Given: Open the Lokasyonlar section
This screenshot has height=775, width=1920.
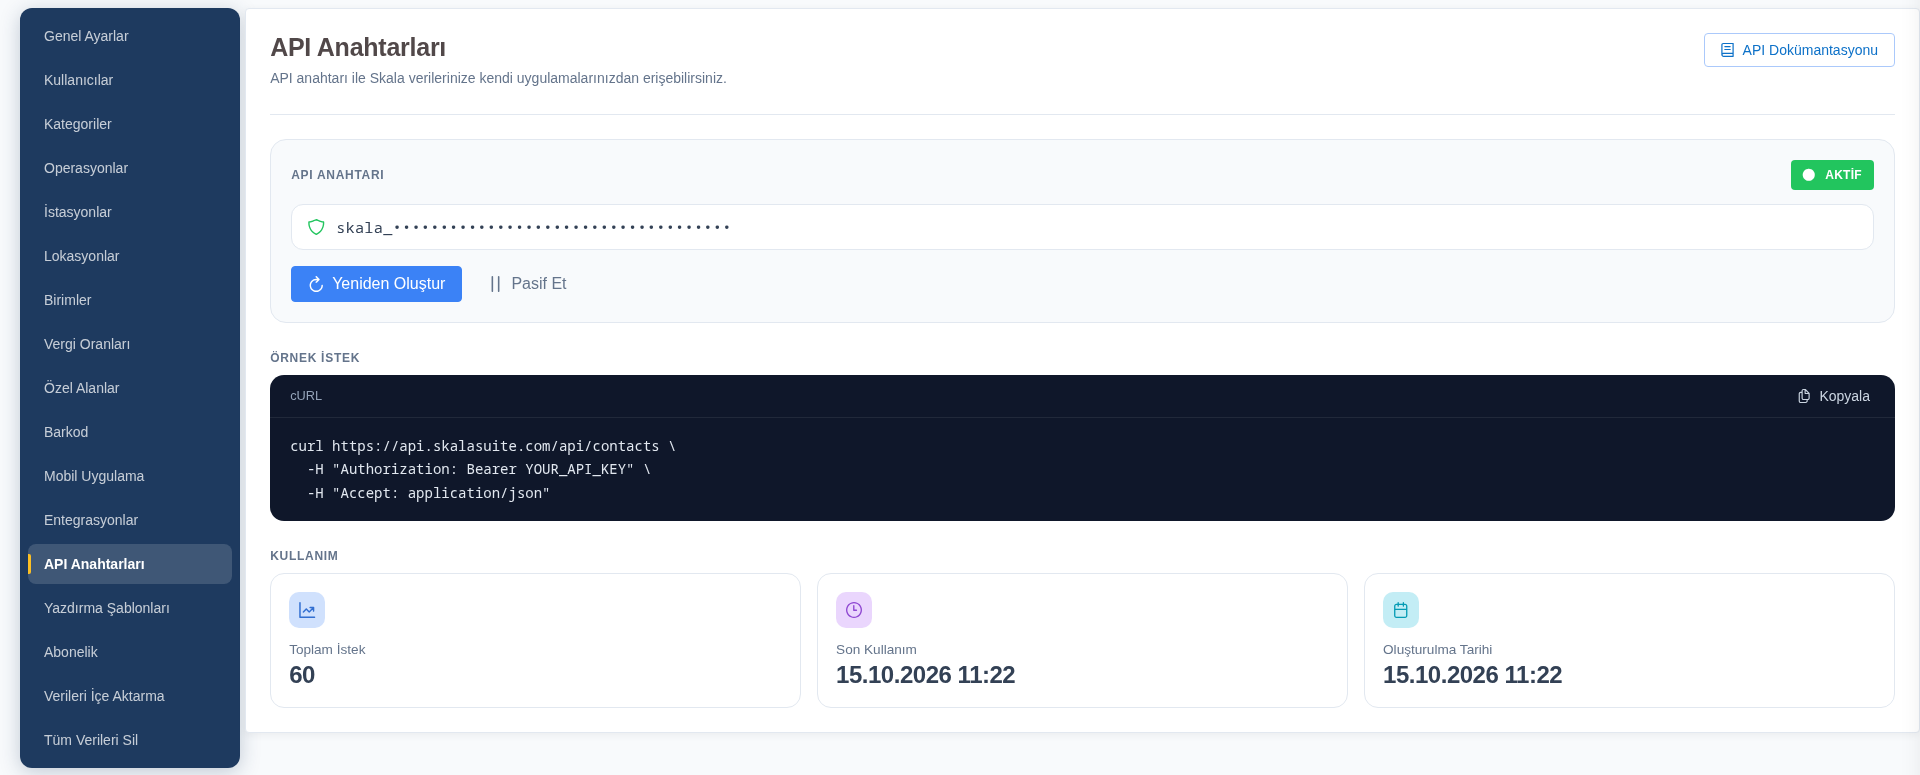Looking at the screenshot, I should [x=130, y=256].
